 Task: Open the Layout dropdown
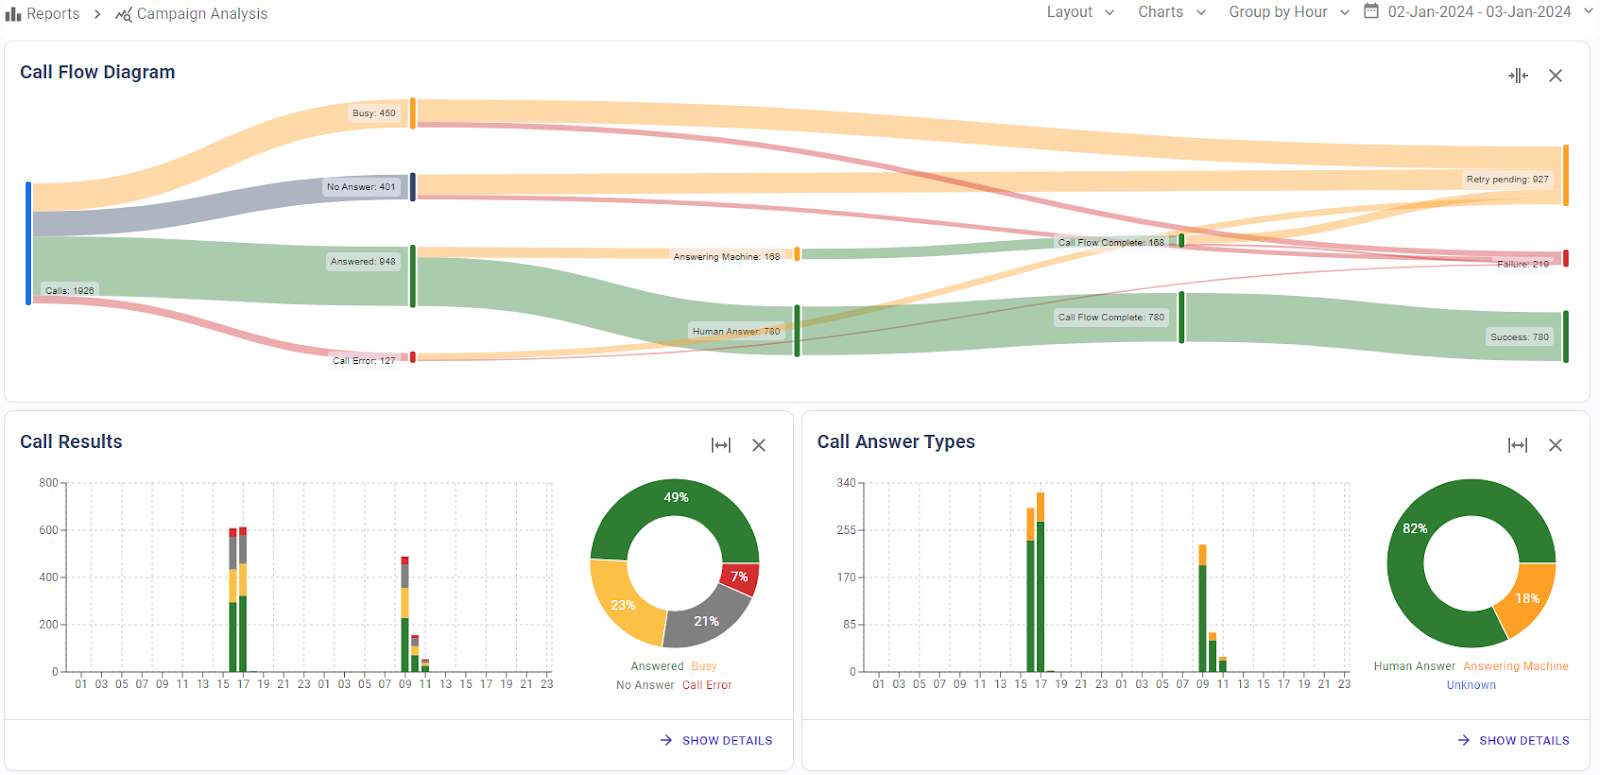1080,12
